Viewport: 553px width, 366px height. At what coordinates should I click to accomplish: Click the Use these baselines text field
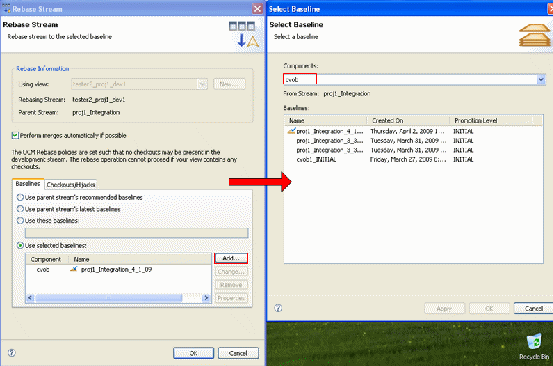[136, 233]
